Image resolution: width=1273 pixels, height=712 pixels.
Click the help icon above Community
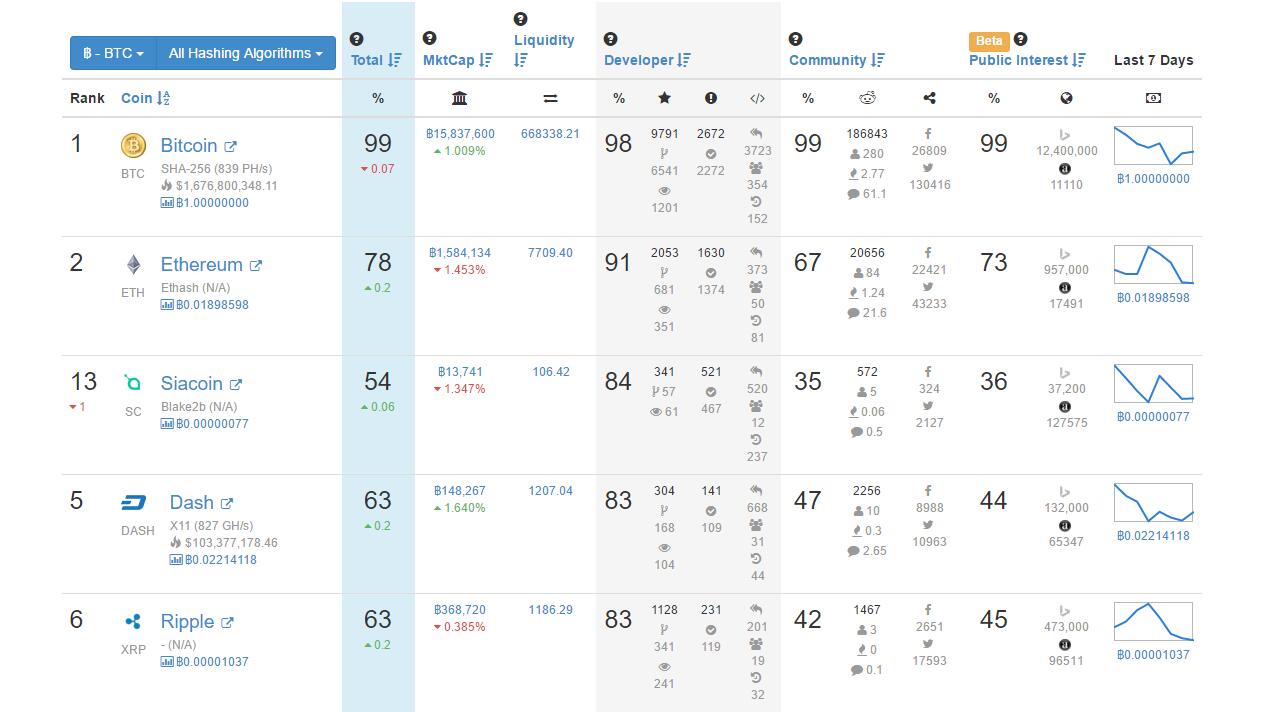795,39
